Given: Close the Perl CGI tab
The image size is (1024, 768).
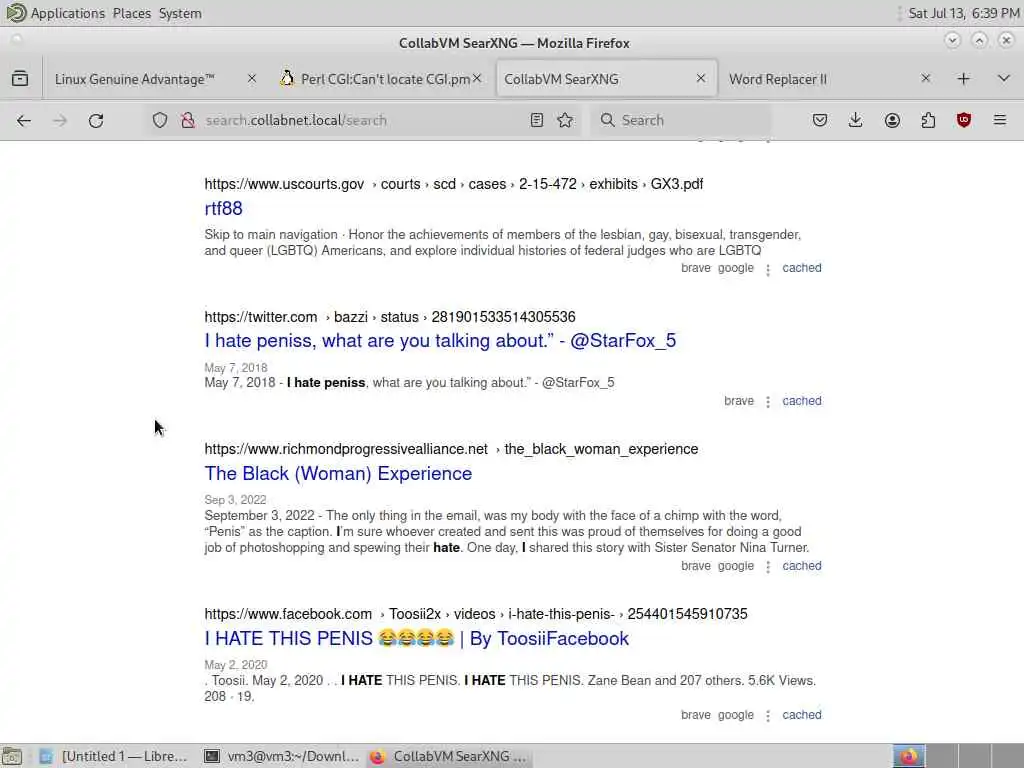Looking at the screenshot, I should [477, 78].
